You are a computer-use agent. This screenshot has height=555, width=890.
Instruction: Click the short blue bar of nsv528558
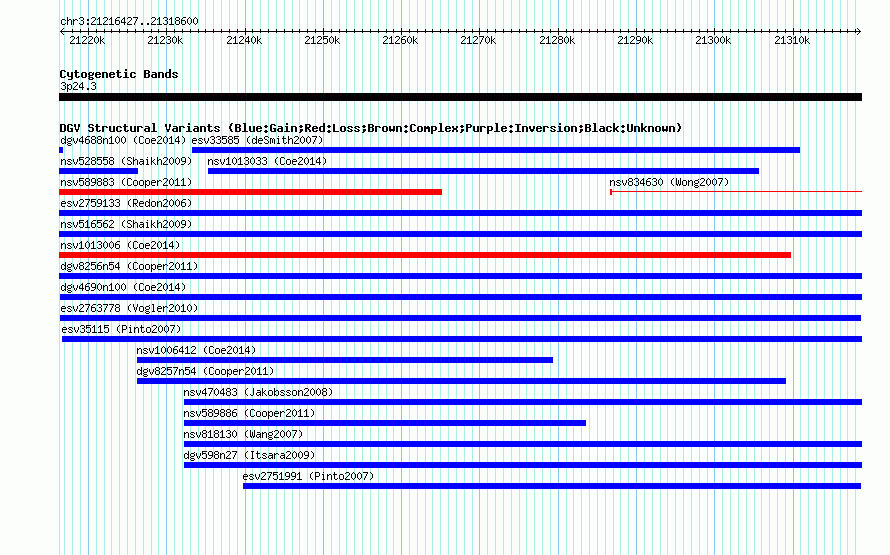point(99,171)
